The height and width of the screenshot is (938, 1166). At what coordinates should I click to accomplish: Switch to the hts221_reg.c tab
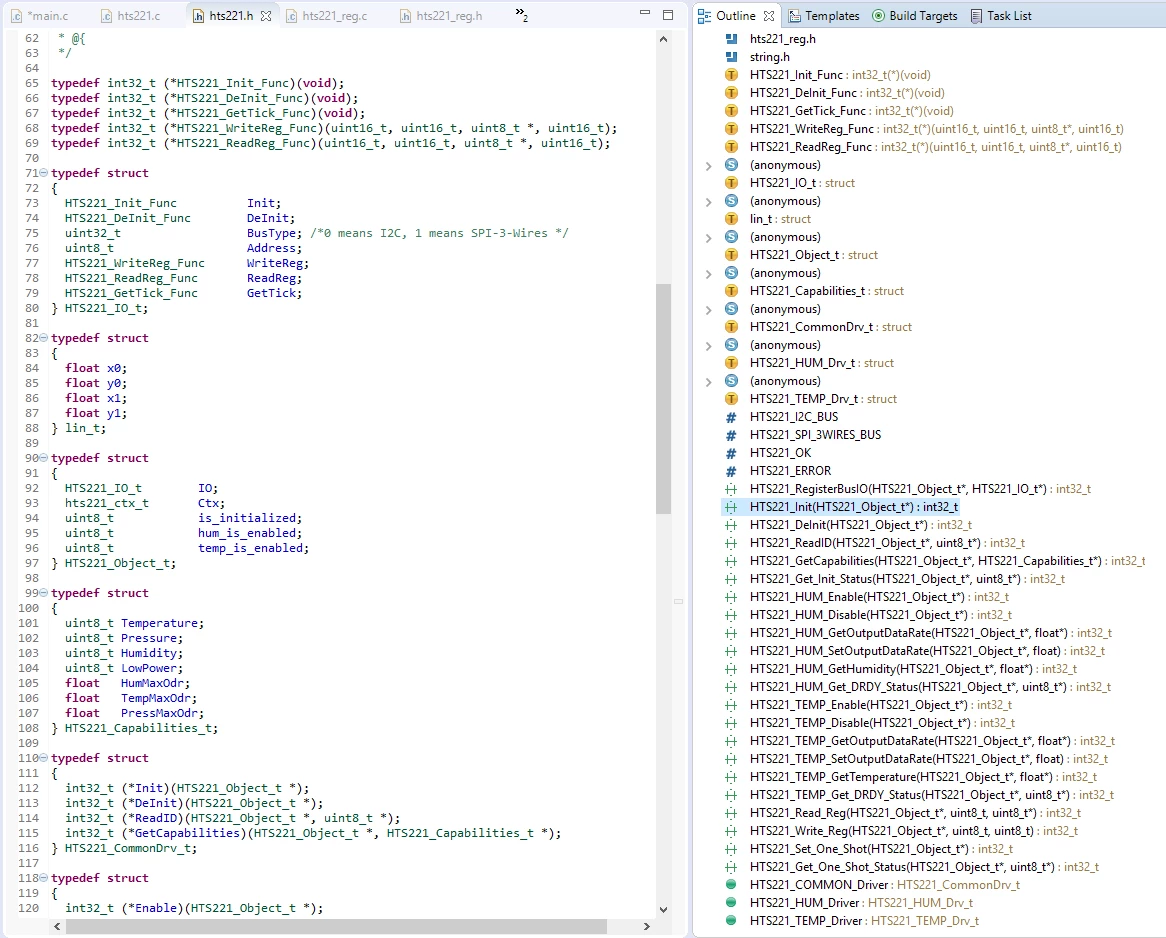(x=327, y=16)
